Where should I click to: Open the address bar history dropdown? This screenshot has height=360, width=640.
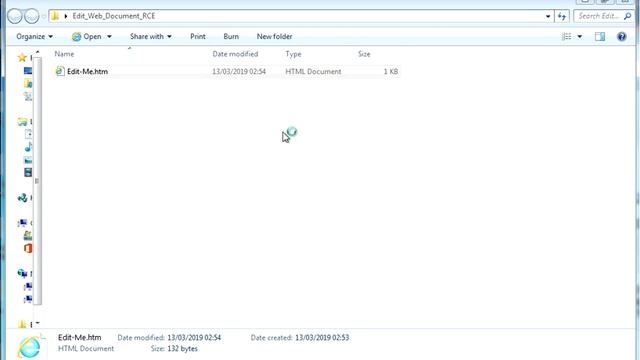[548, 16]
